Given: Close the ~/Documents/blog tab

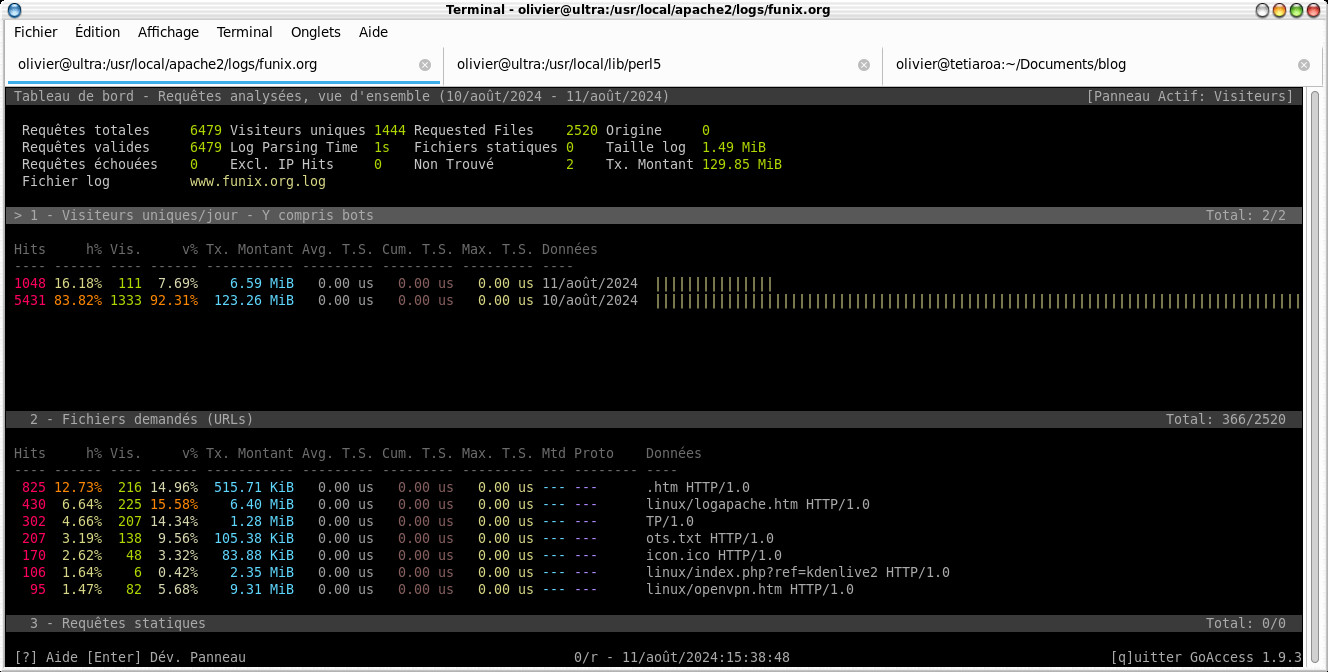Looking at the screenshot, I should click(x=1303, y=65).
